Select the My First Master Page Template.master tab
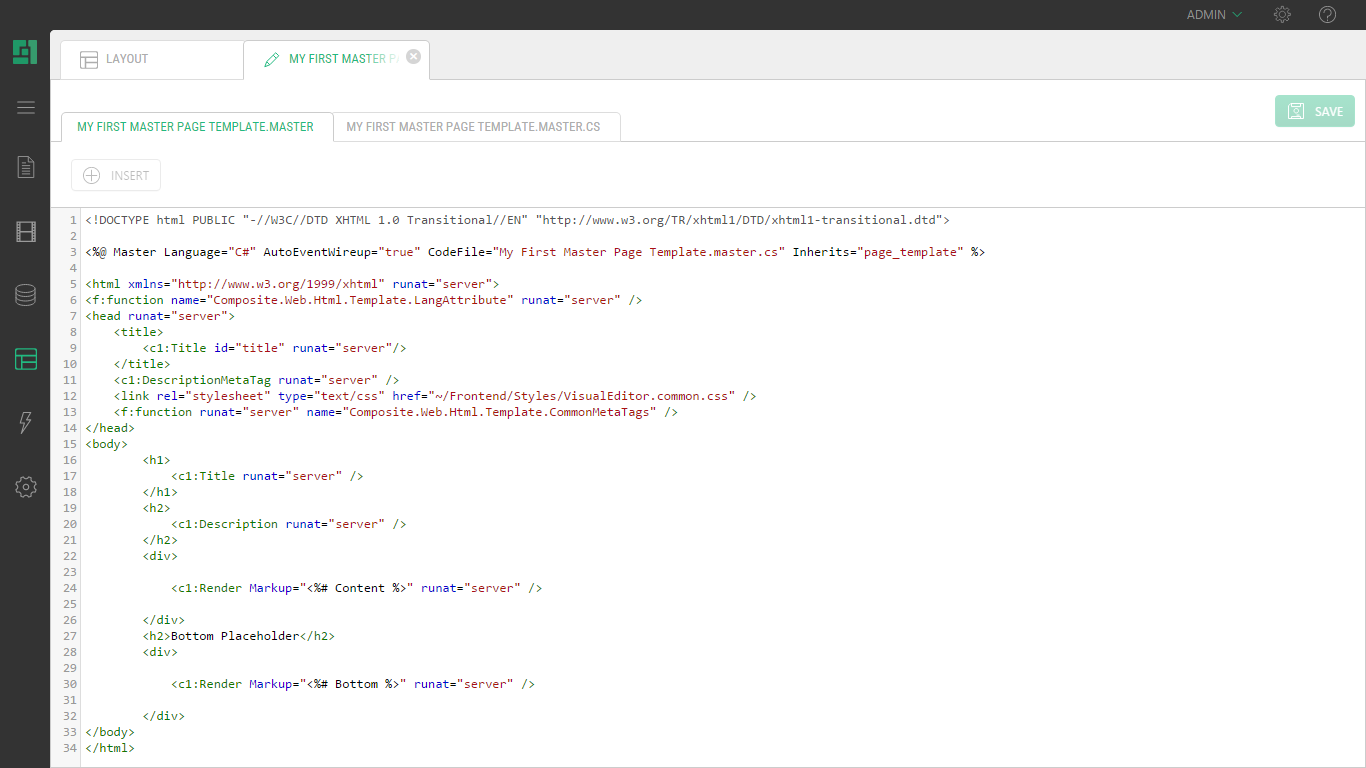The width and height of the screenshot is (1366, 768). coord(195,127)
